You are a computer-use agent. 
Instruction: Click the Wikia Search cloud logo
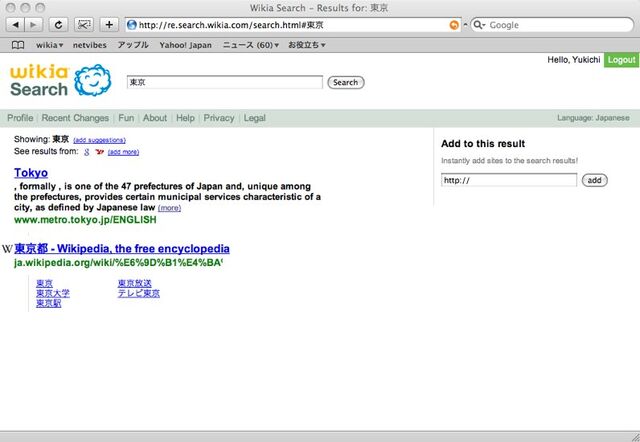pos(93,80)
